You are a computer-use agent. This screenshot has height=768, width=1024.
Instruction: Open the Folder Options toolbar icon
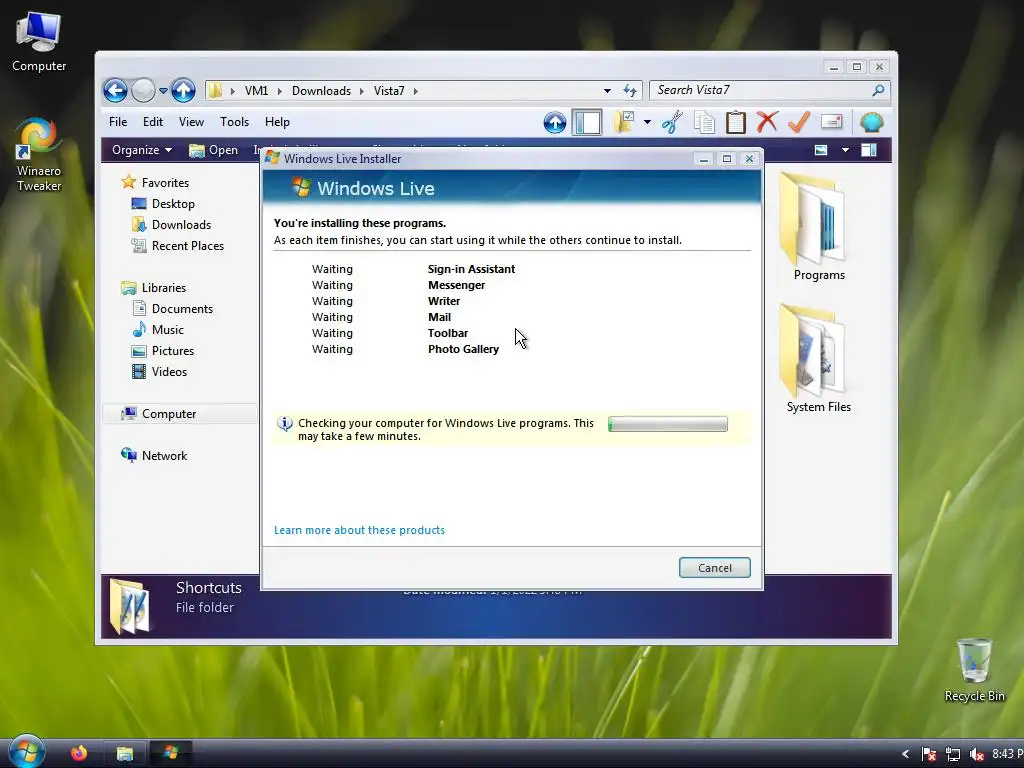624,122
